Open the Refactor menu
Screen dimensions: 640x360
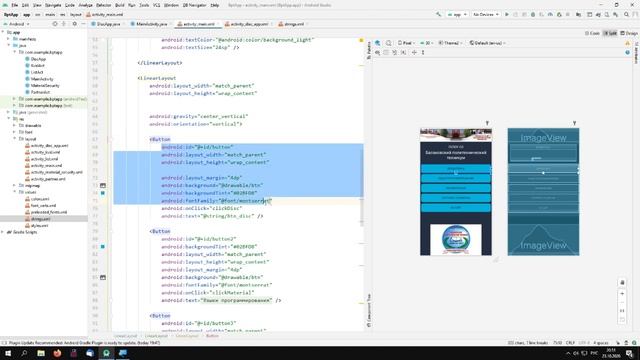[103, 5]
